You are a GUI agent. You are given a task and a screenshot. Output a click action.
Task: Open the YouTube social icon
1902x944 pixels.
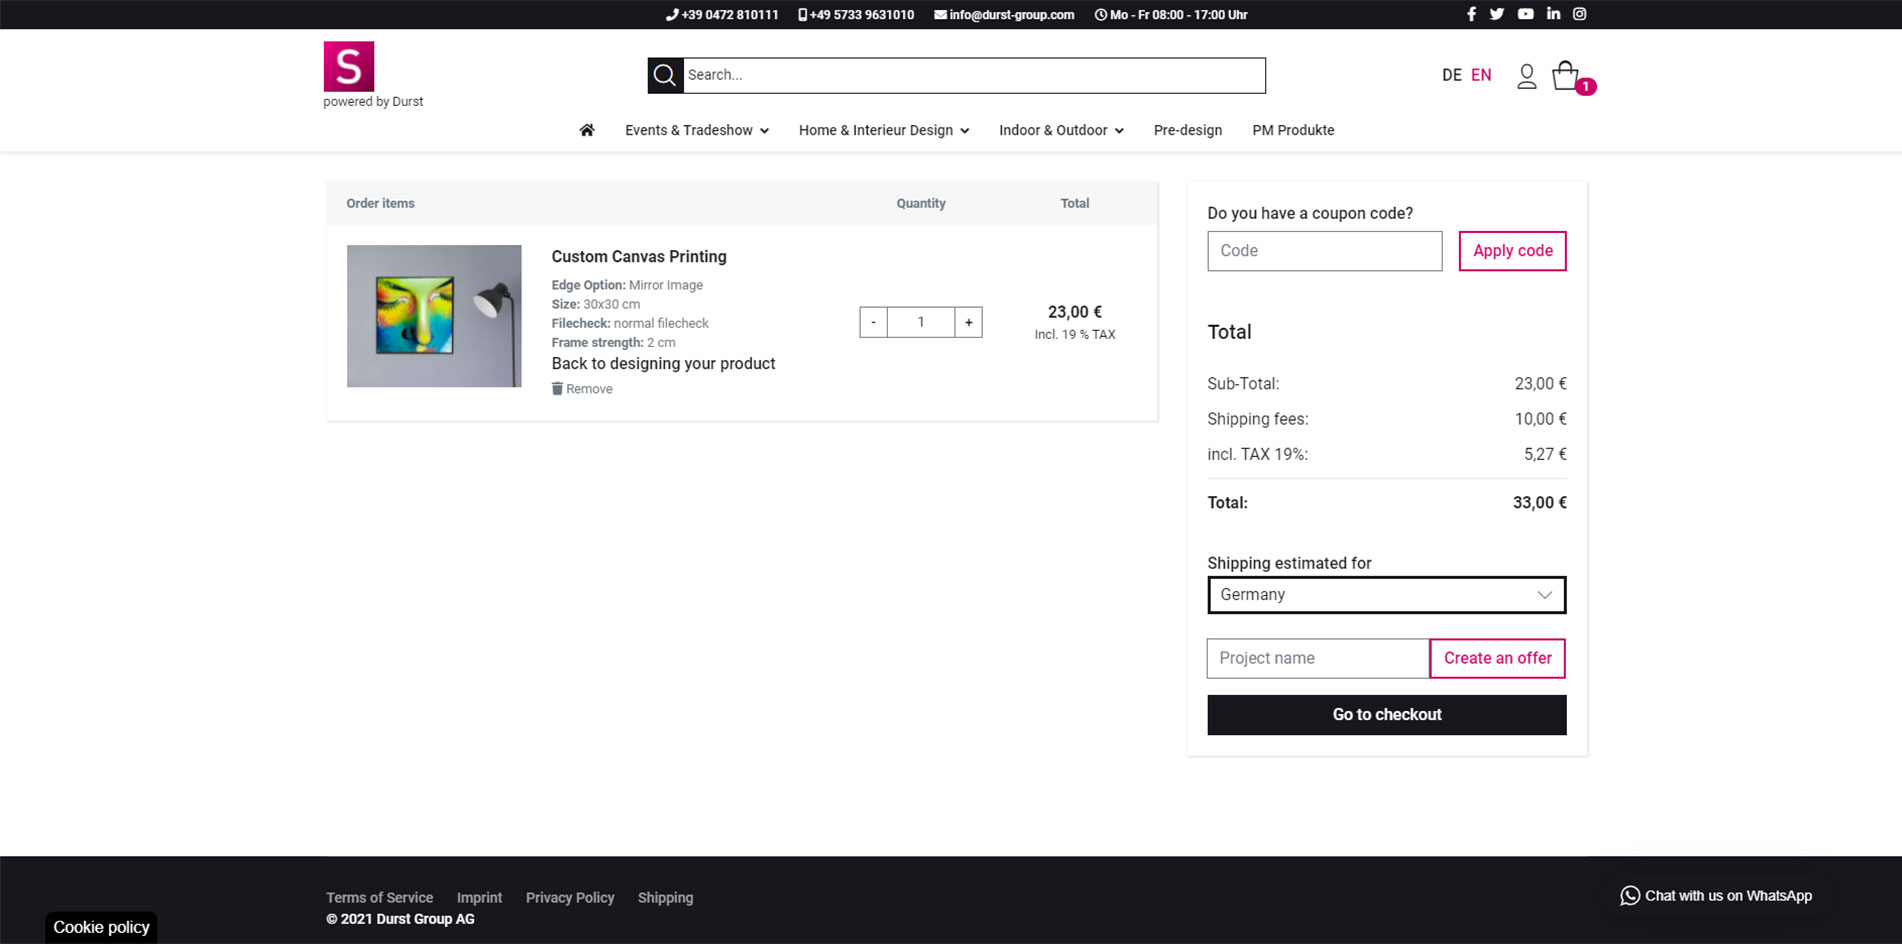[1525, 14]
